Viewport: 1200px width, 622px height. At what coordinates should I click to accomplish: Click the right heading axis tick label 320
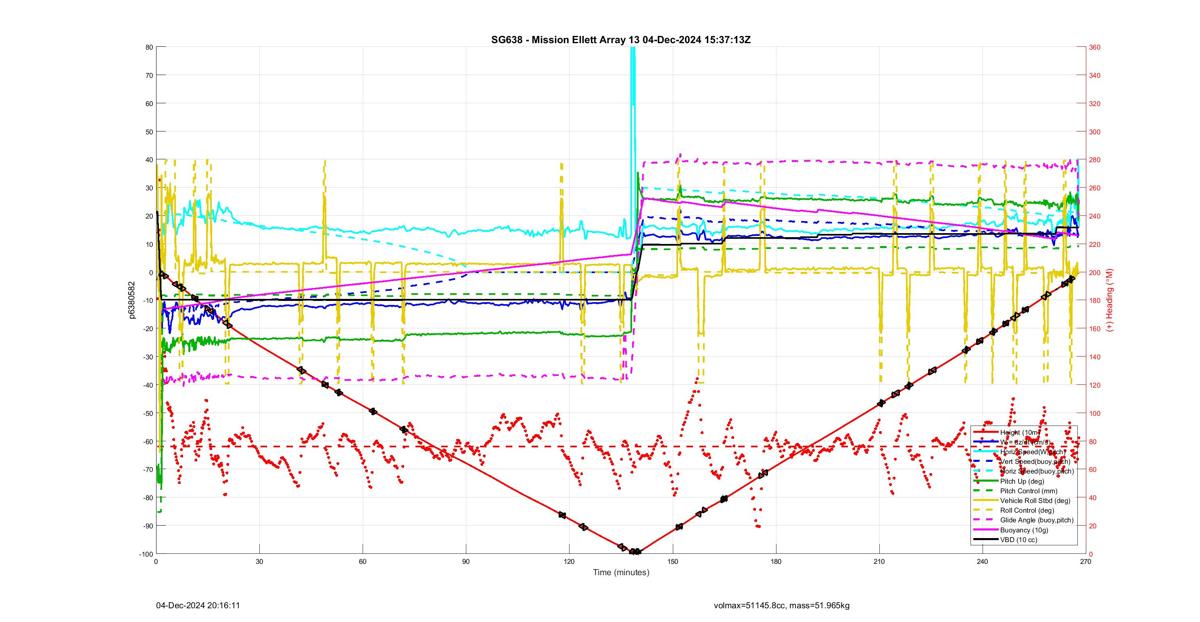[1095, 103]
